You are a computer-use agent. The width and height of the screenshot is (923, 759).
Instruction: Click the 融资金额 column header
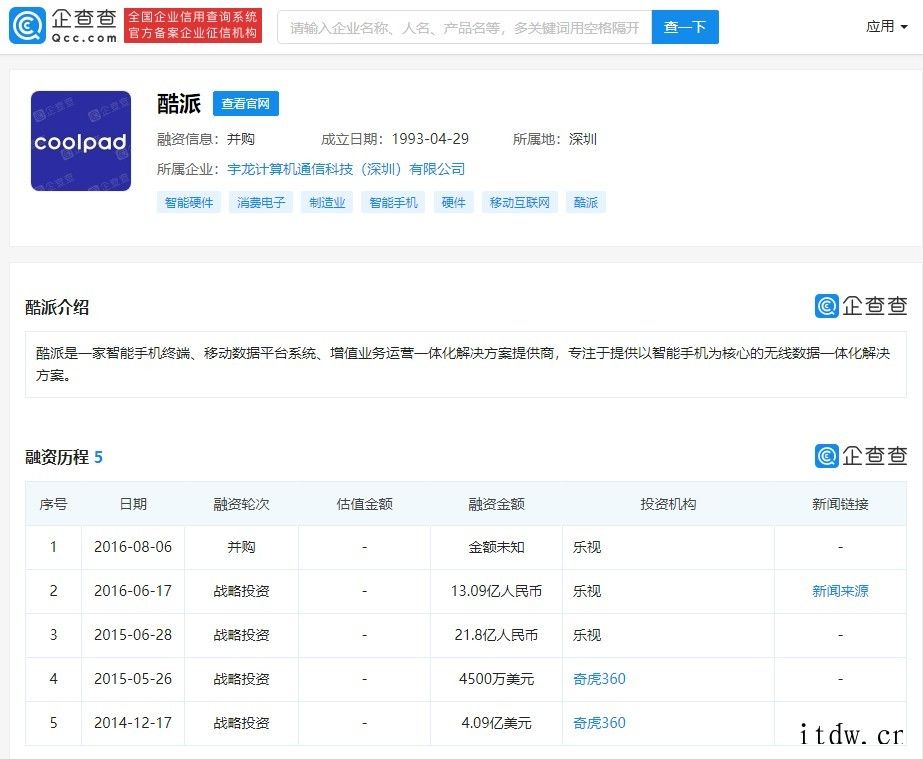(496, 504)
